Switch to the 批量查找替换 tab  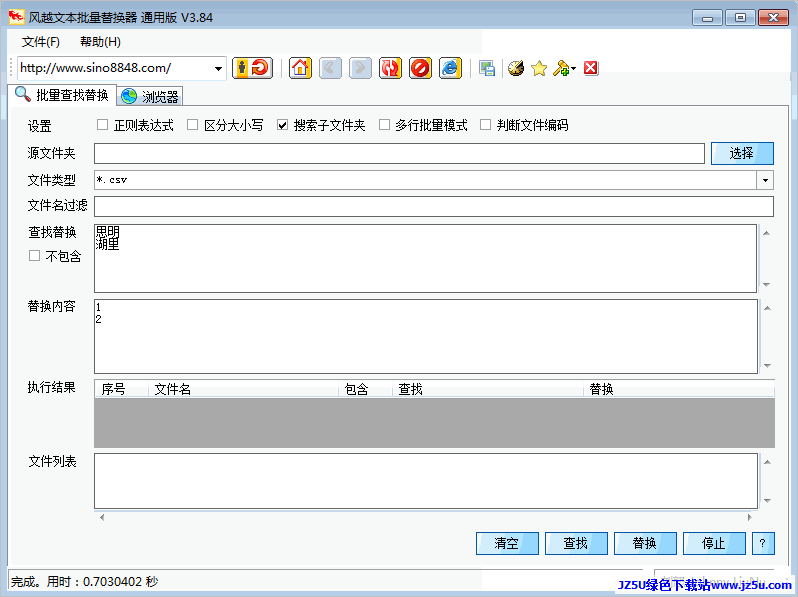(62, 95)
